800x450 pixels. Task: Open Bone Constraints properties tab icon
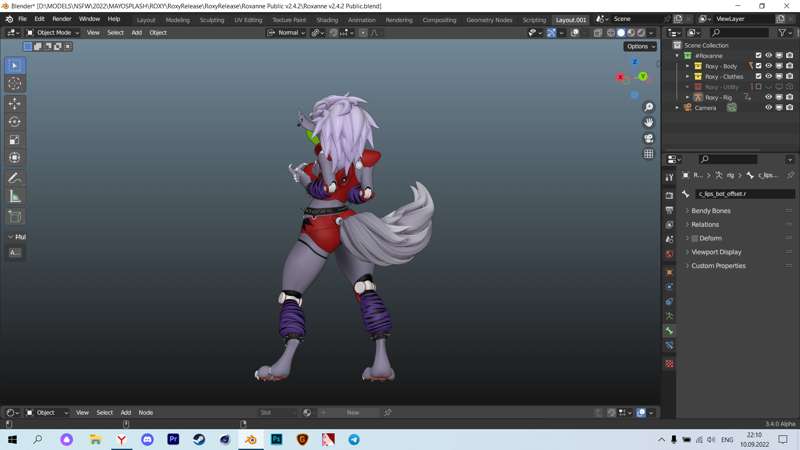coord(669,346)
